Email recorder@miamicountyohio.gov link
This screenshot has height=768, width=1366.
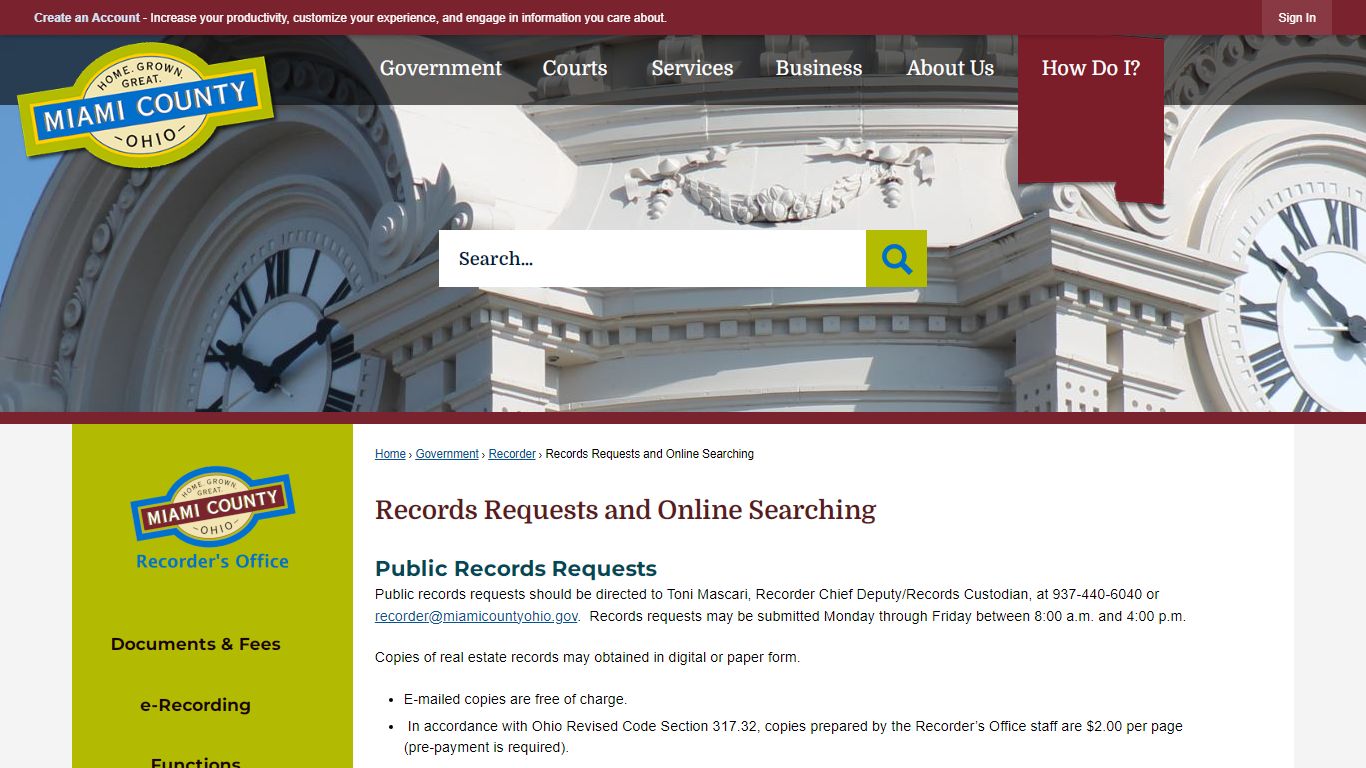pos(476,617)
